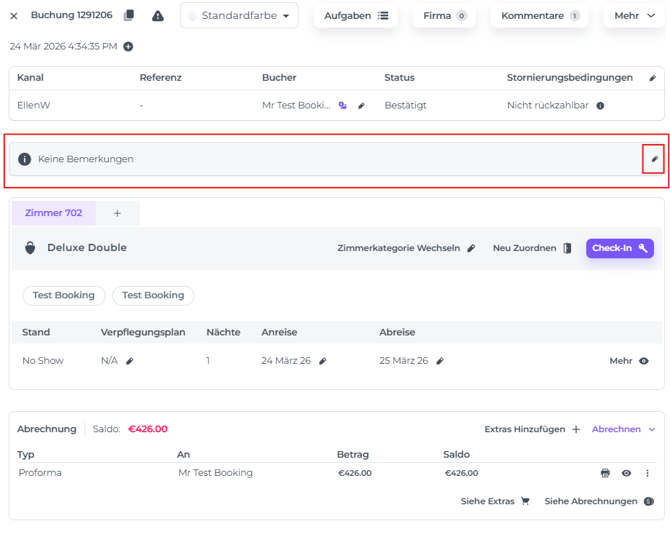The image size is (670, 537).
Task: Expand the Mehr menu at top right
Action: coord(632,16)
